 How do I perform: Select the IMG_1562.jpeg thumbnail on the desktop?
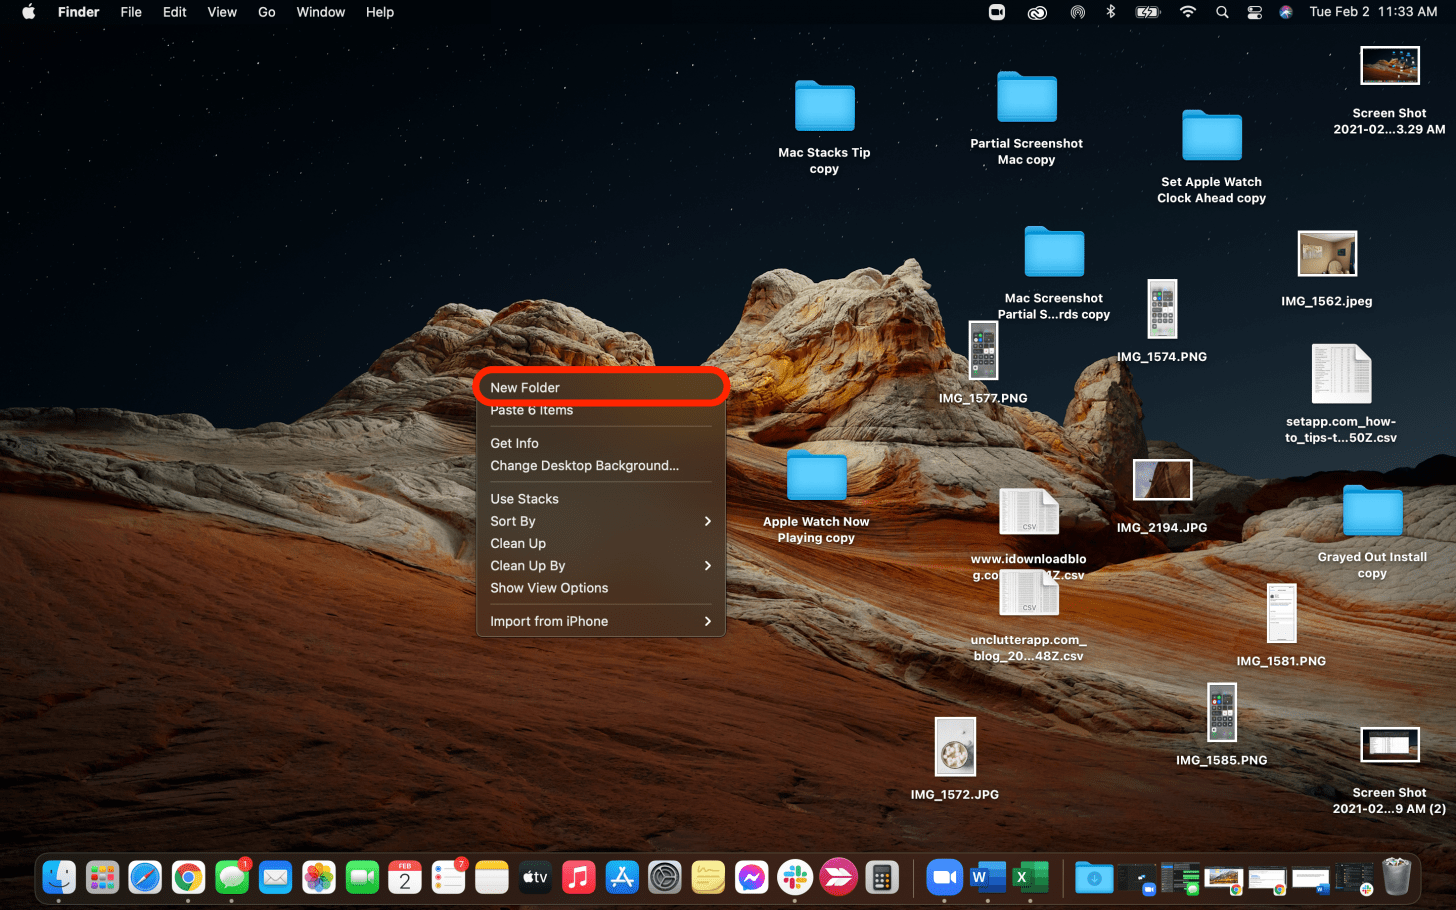[1326, 254]
